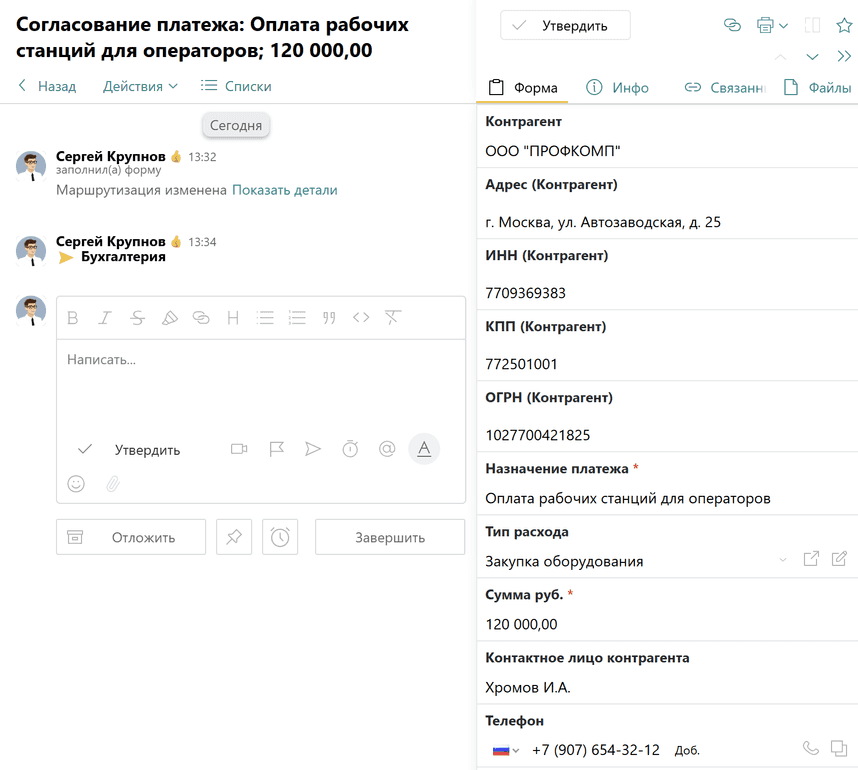This screenshot has width=858, height=770.
Task: Insert a quote block in the comment
Action: tap(329, 318)
